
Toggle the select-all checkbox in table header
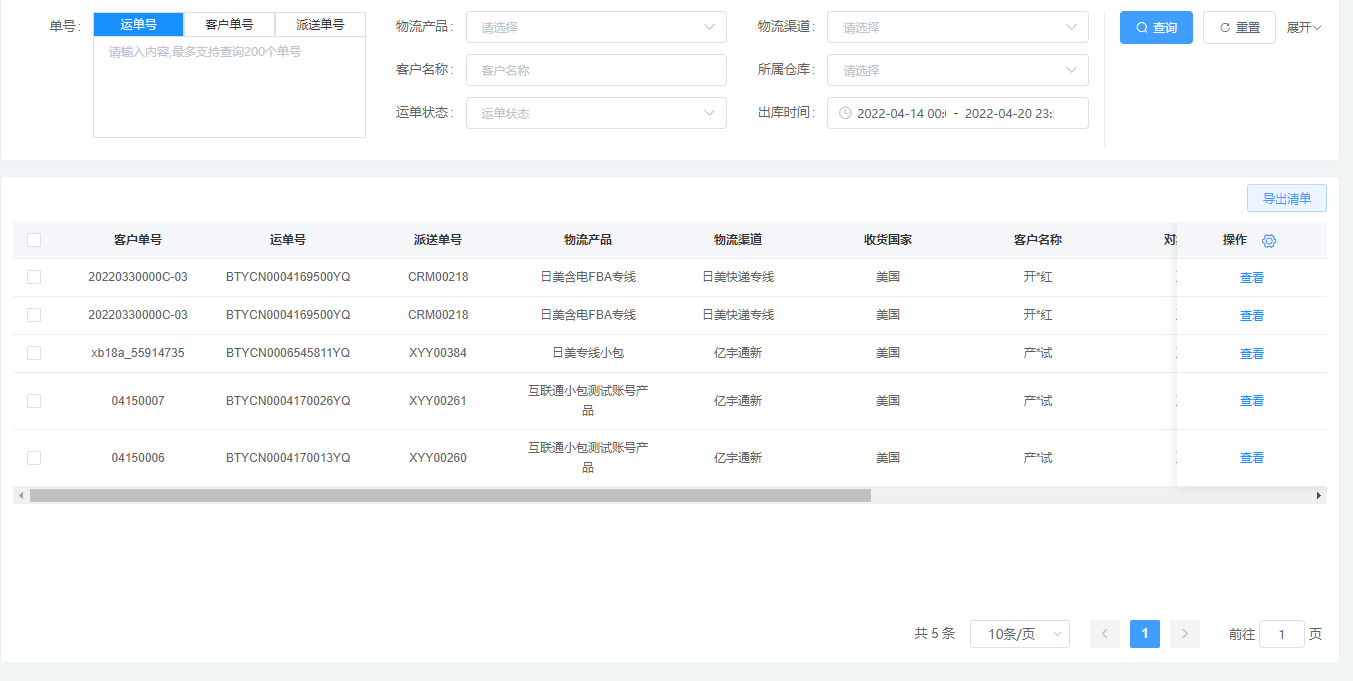[x=34, y=240]
